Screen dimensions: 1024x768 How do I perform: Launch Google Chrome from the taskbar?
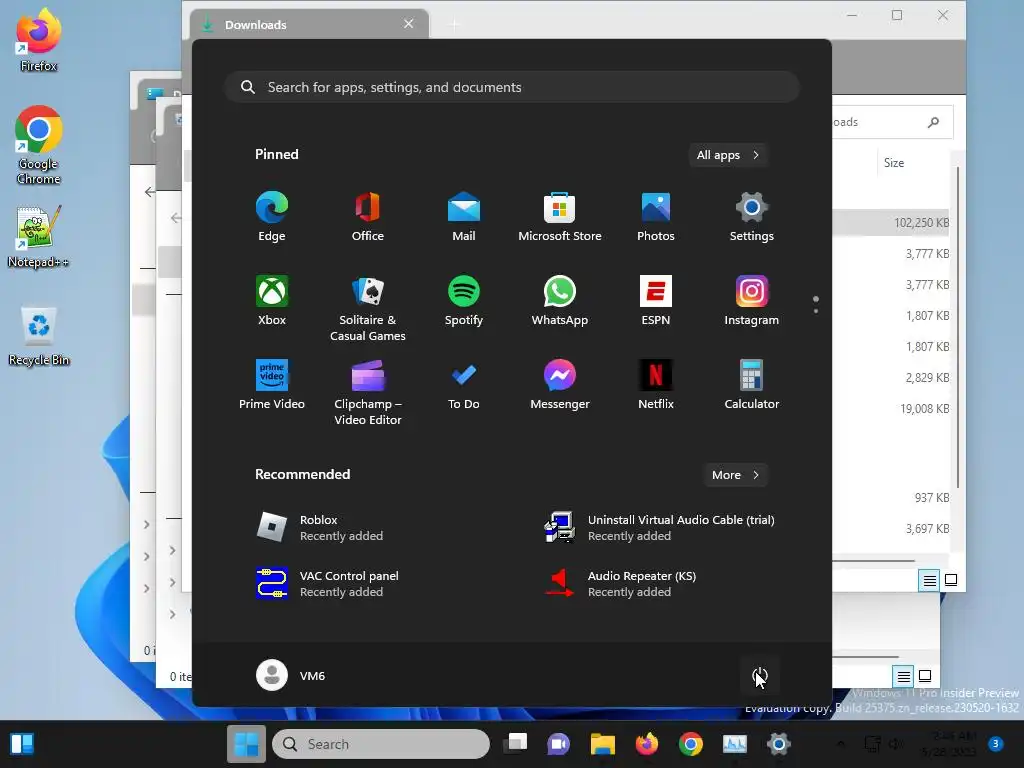[x=690, y=744]
